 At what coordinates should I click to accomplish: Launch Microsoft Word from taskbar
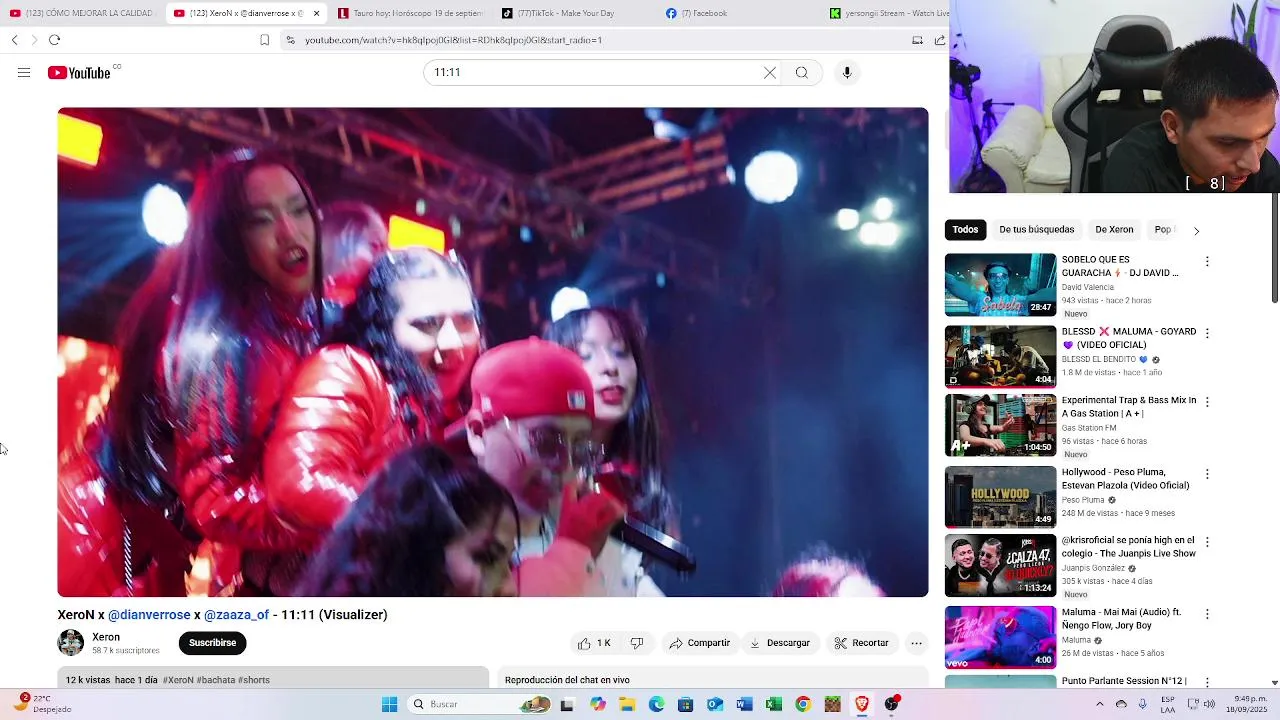pyautogui.click(x=744, y=704)
